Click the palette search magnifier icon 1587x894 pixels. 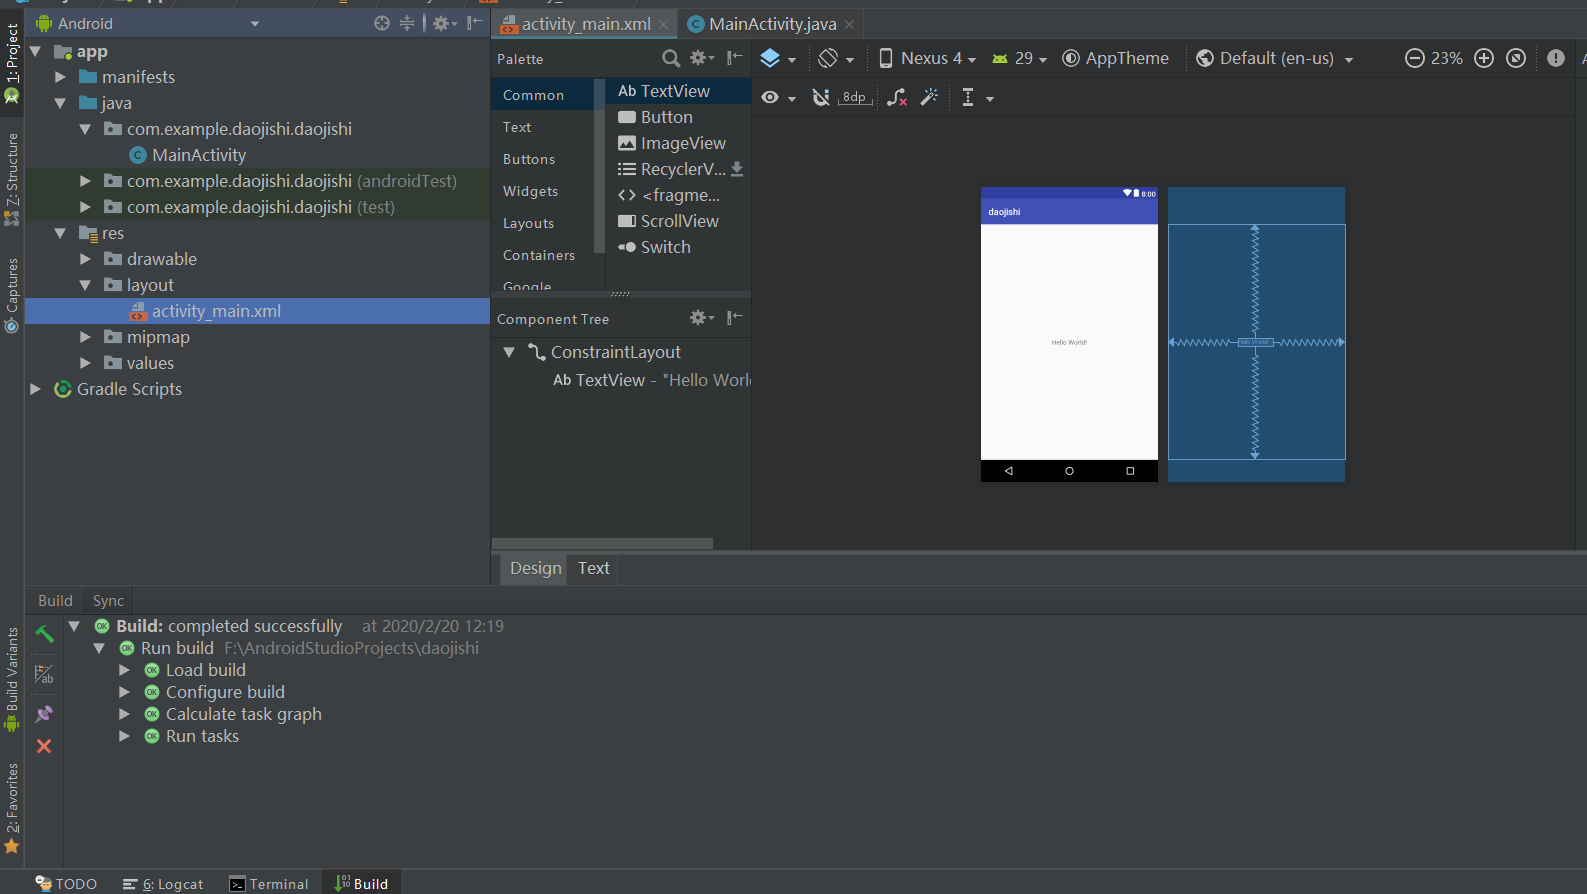pos(671,59)
